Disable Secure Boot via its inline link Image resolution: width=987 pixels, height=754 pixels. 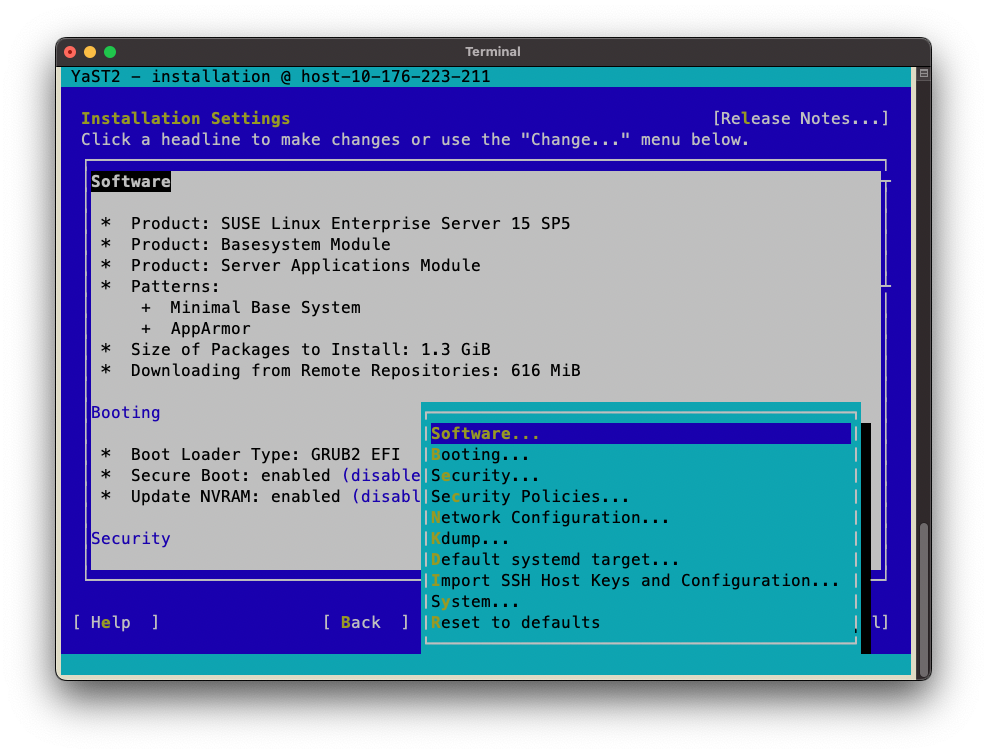coord(381,476)
